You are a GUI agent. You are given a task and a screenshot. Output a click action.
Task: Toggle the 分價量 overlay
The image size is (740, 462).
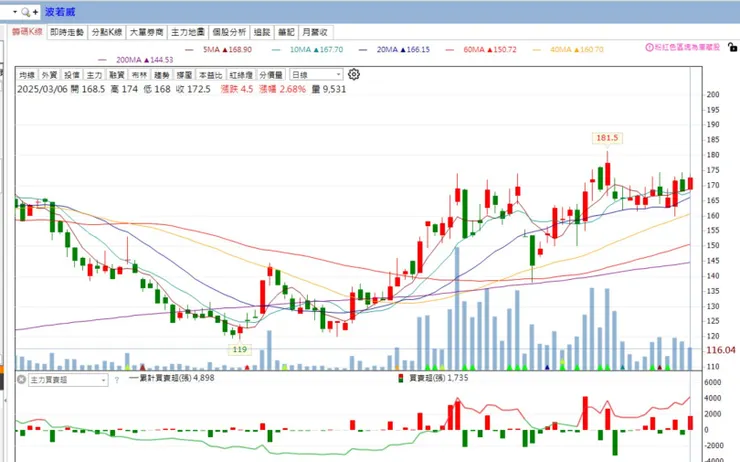point(271,75)
